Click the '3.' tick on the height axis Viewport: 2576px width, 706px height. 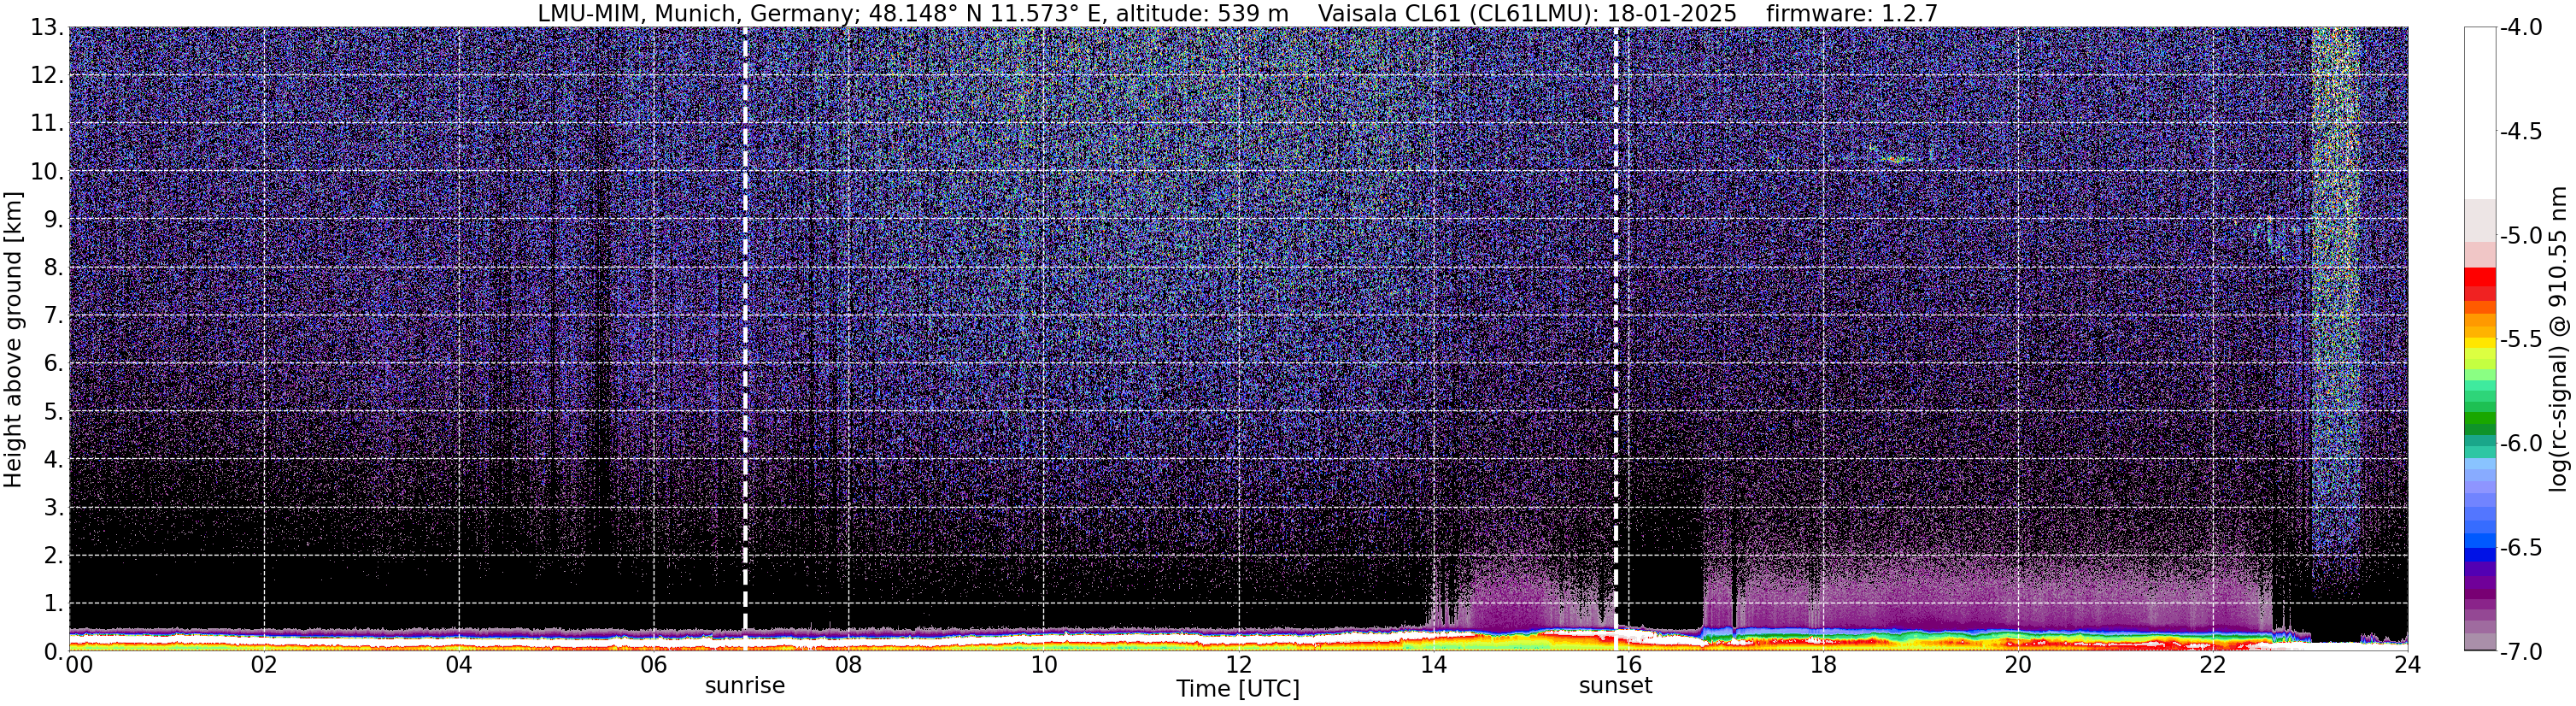click(x=53, y=508)
